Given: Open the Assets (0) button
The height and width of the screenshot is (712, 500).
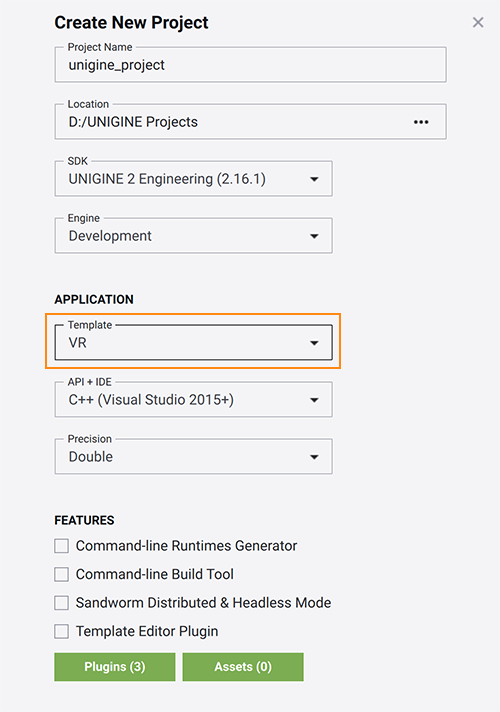Looking at the screenshot, I should pos(243,667).
